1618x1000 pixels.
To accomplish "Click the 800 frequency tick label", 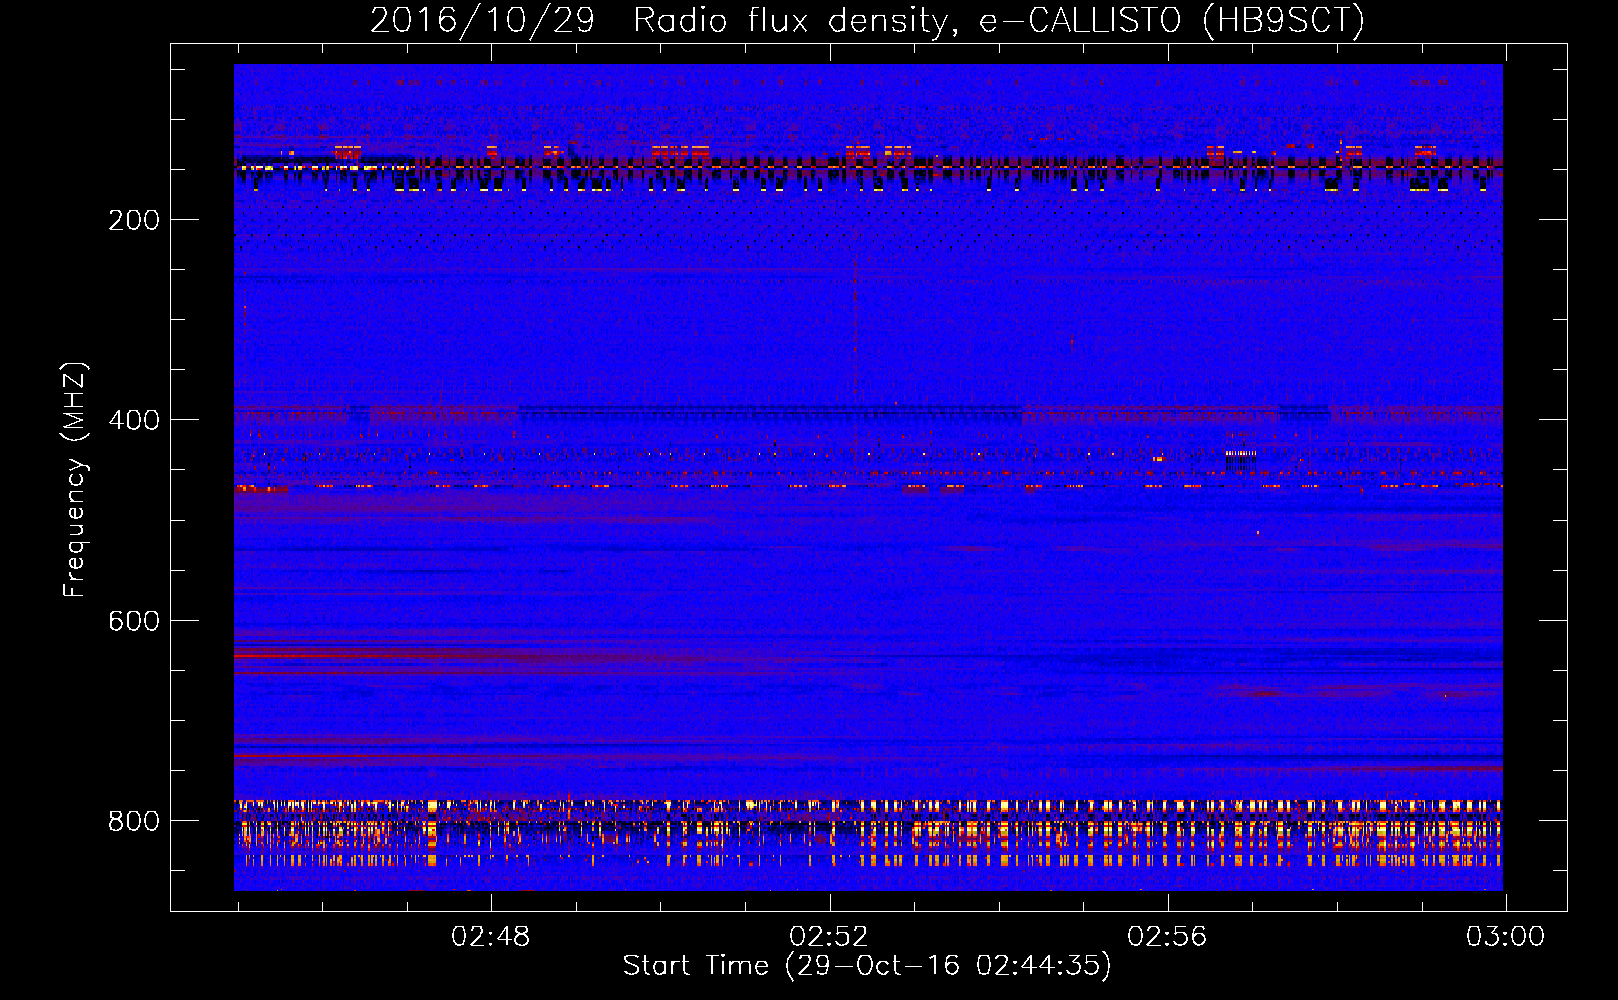I will pyautogui.click(x=134, y=821).
